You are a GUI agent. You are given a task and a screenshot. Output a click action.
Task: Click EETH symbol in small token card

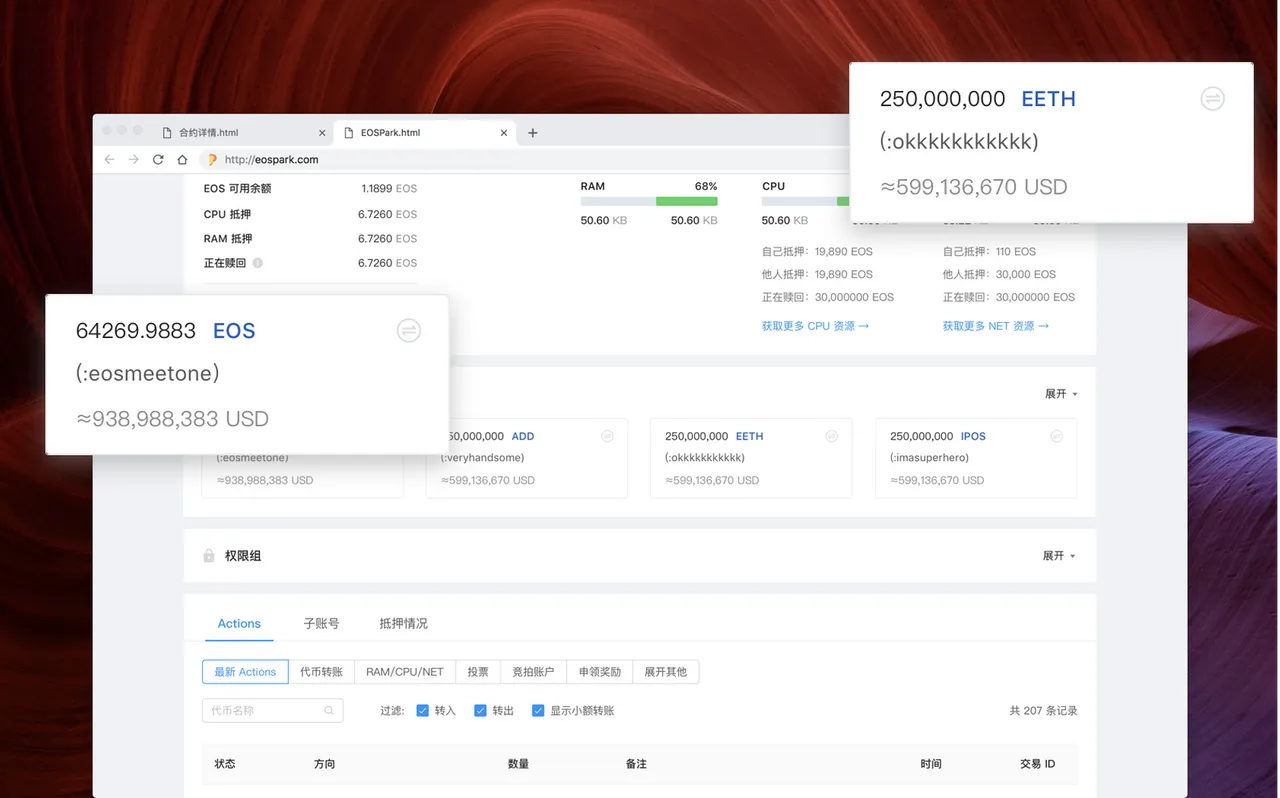pos(749,436)
